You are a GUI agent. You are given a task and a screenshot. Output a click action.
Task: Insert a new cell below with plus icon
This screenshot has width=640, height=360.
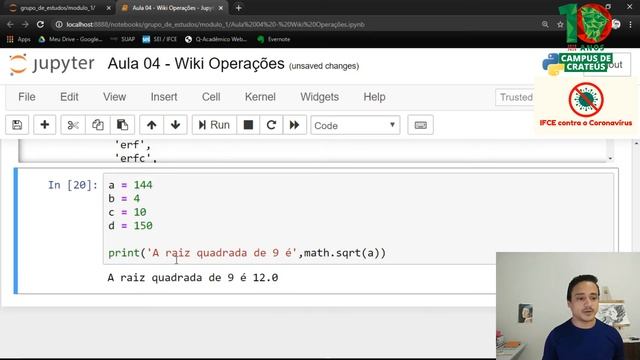coord(44,125)
